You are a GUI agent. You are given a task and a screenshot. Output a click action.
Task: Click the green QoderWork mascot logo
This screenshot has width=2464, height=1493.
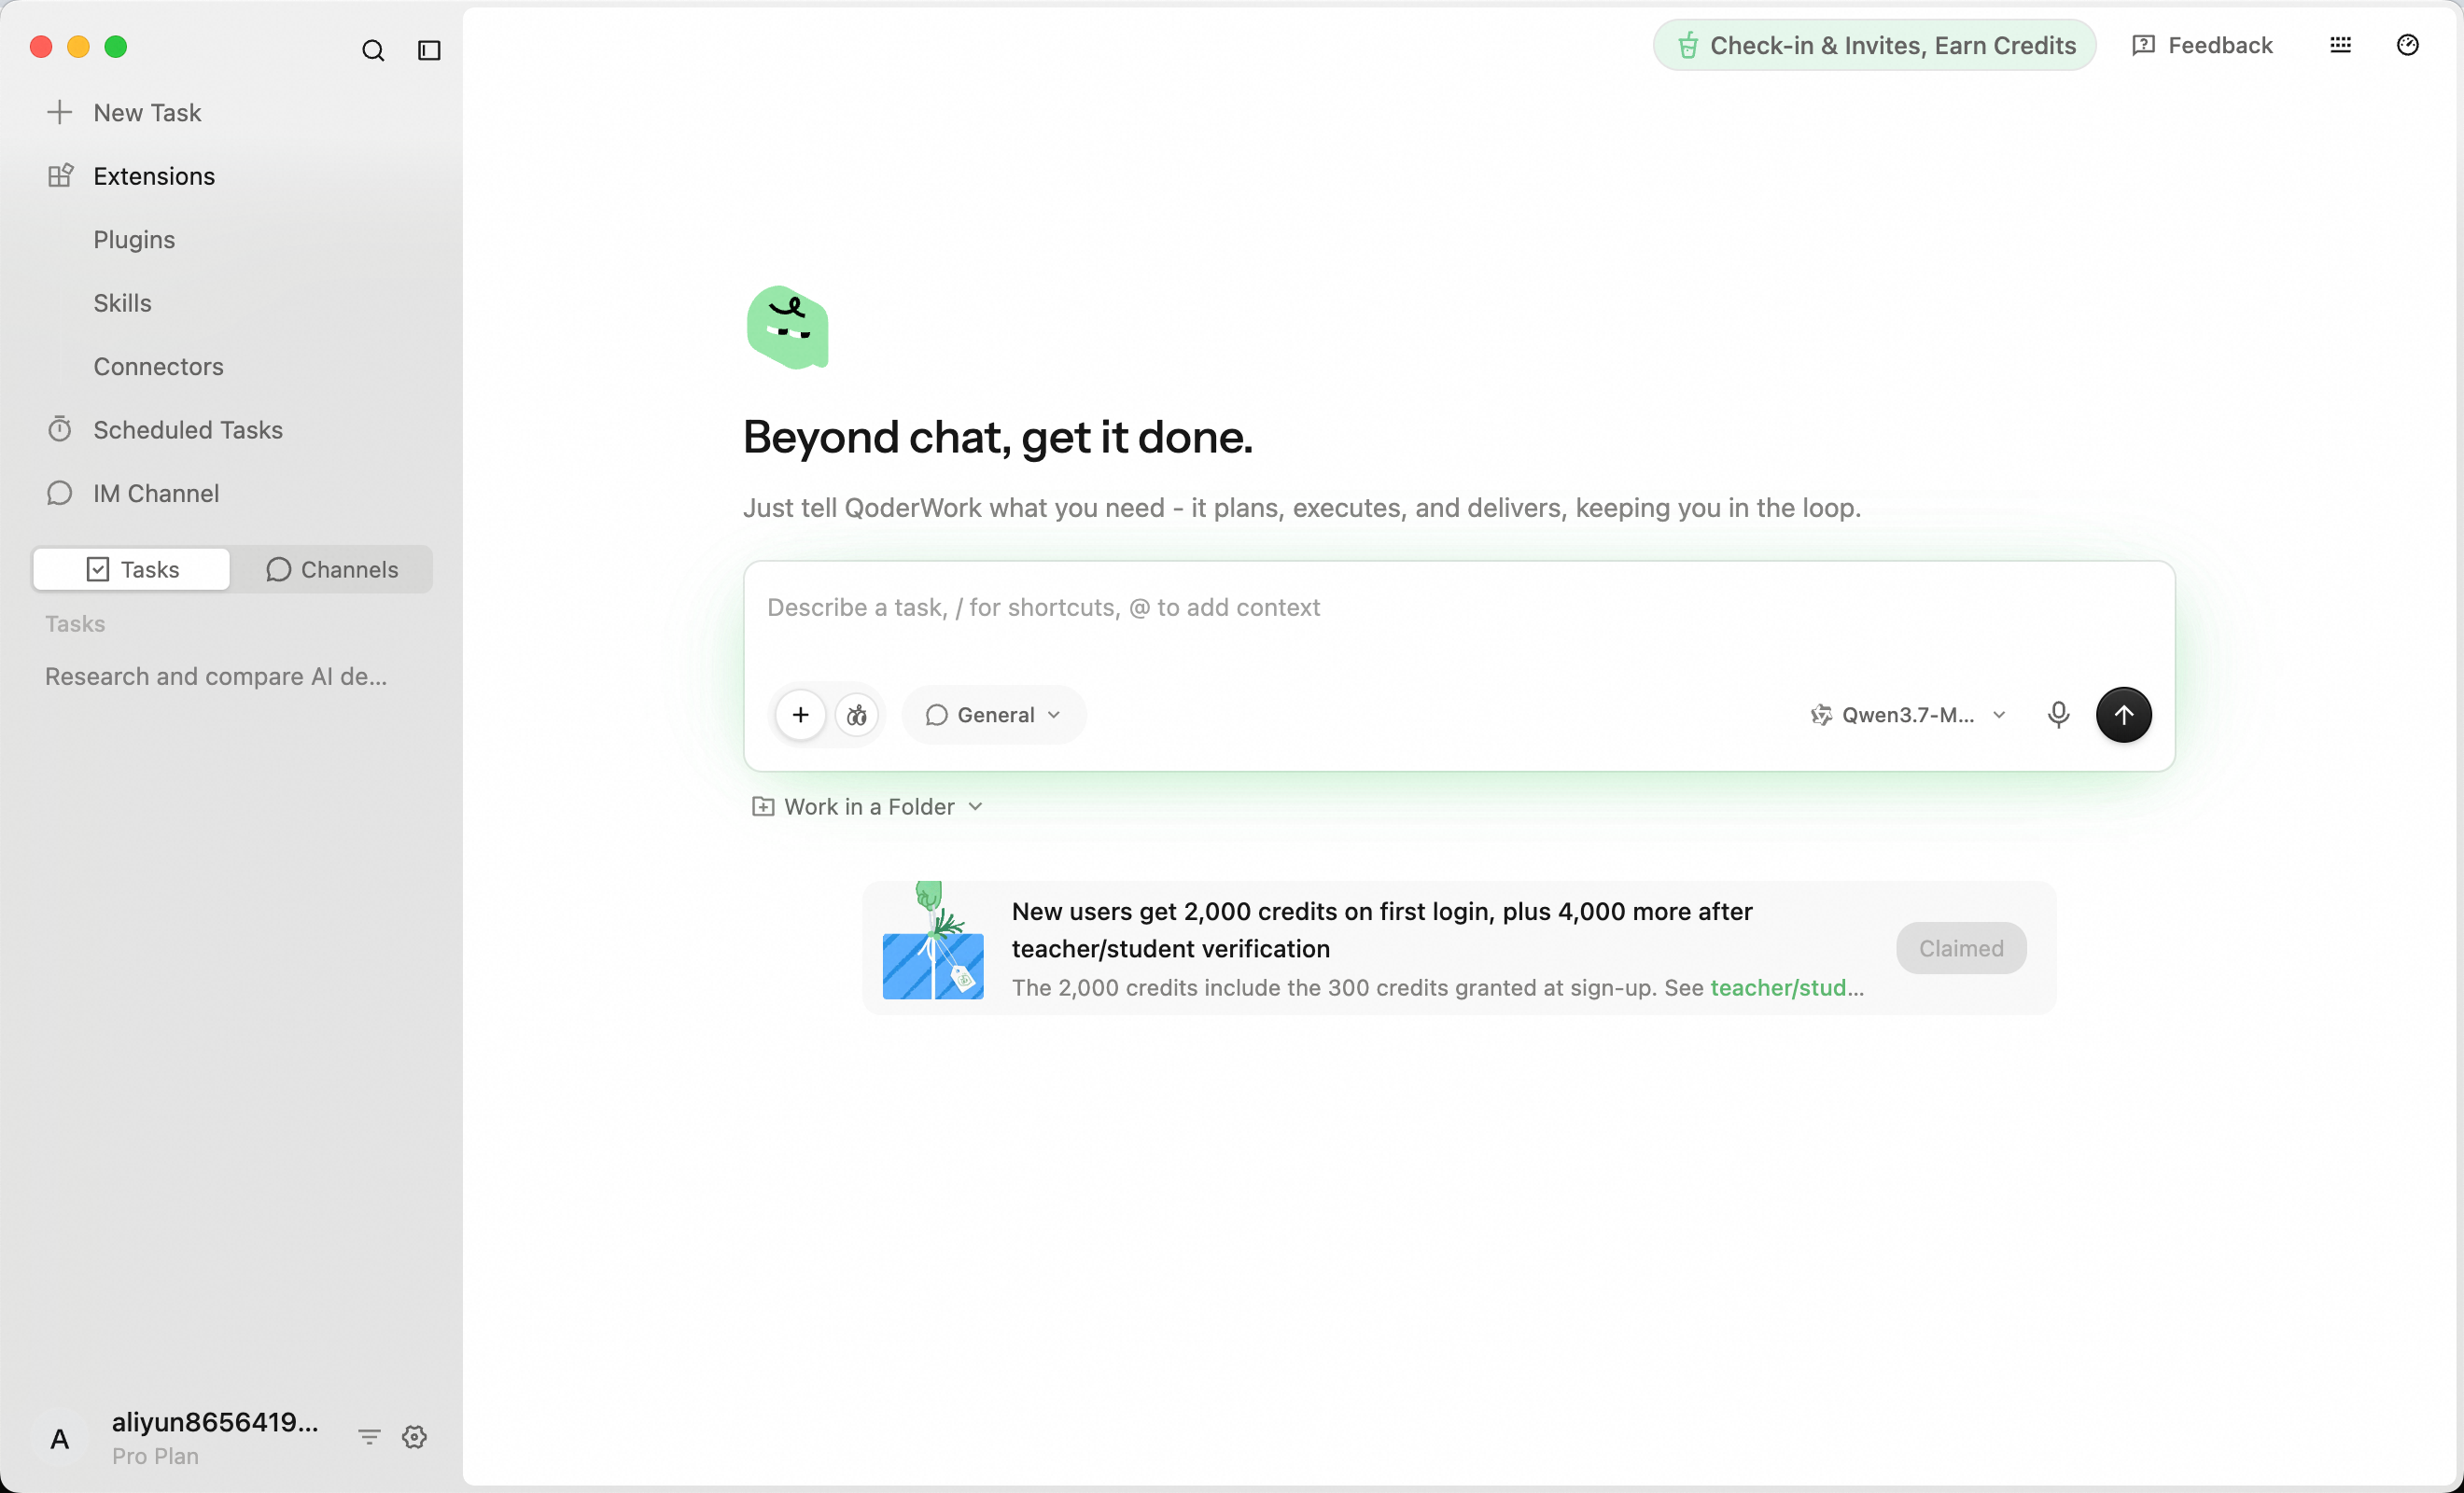coord(788,328)
